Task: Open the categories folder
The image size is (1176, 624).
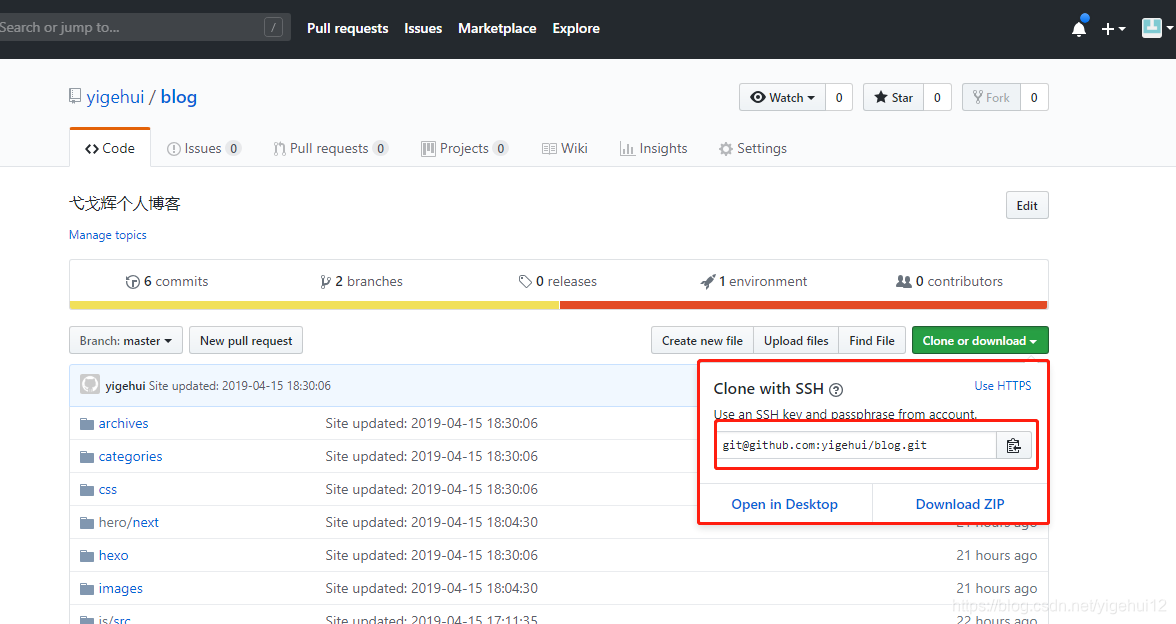Action: 130,457
